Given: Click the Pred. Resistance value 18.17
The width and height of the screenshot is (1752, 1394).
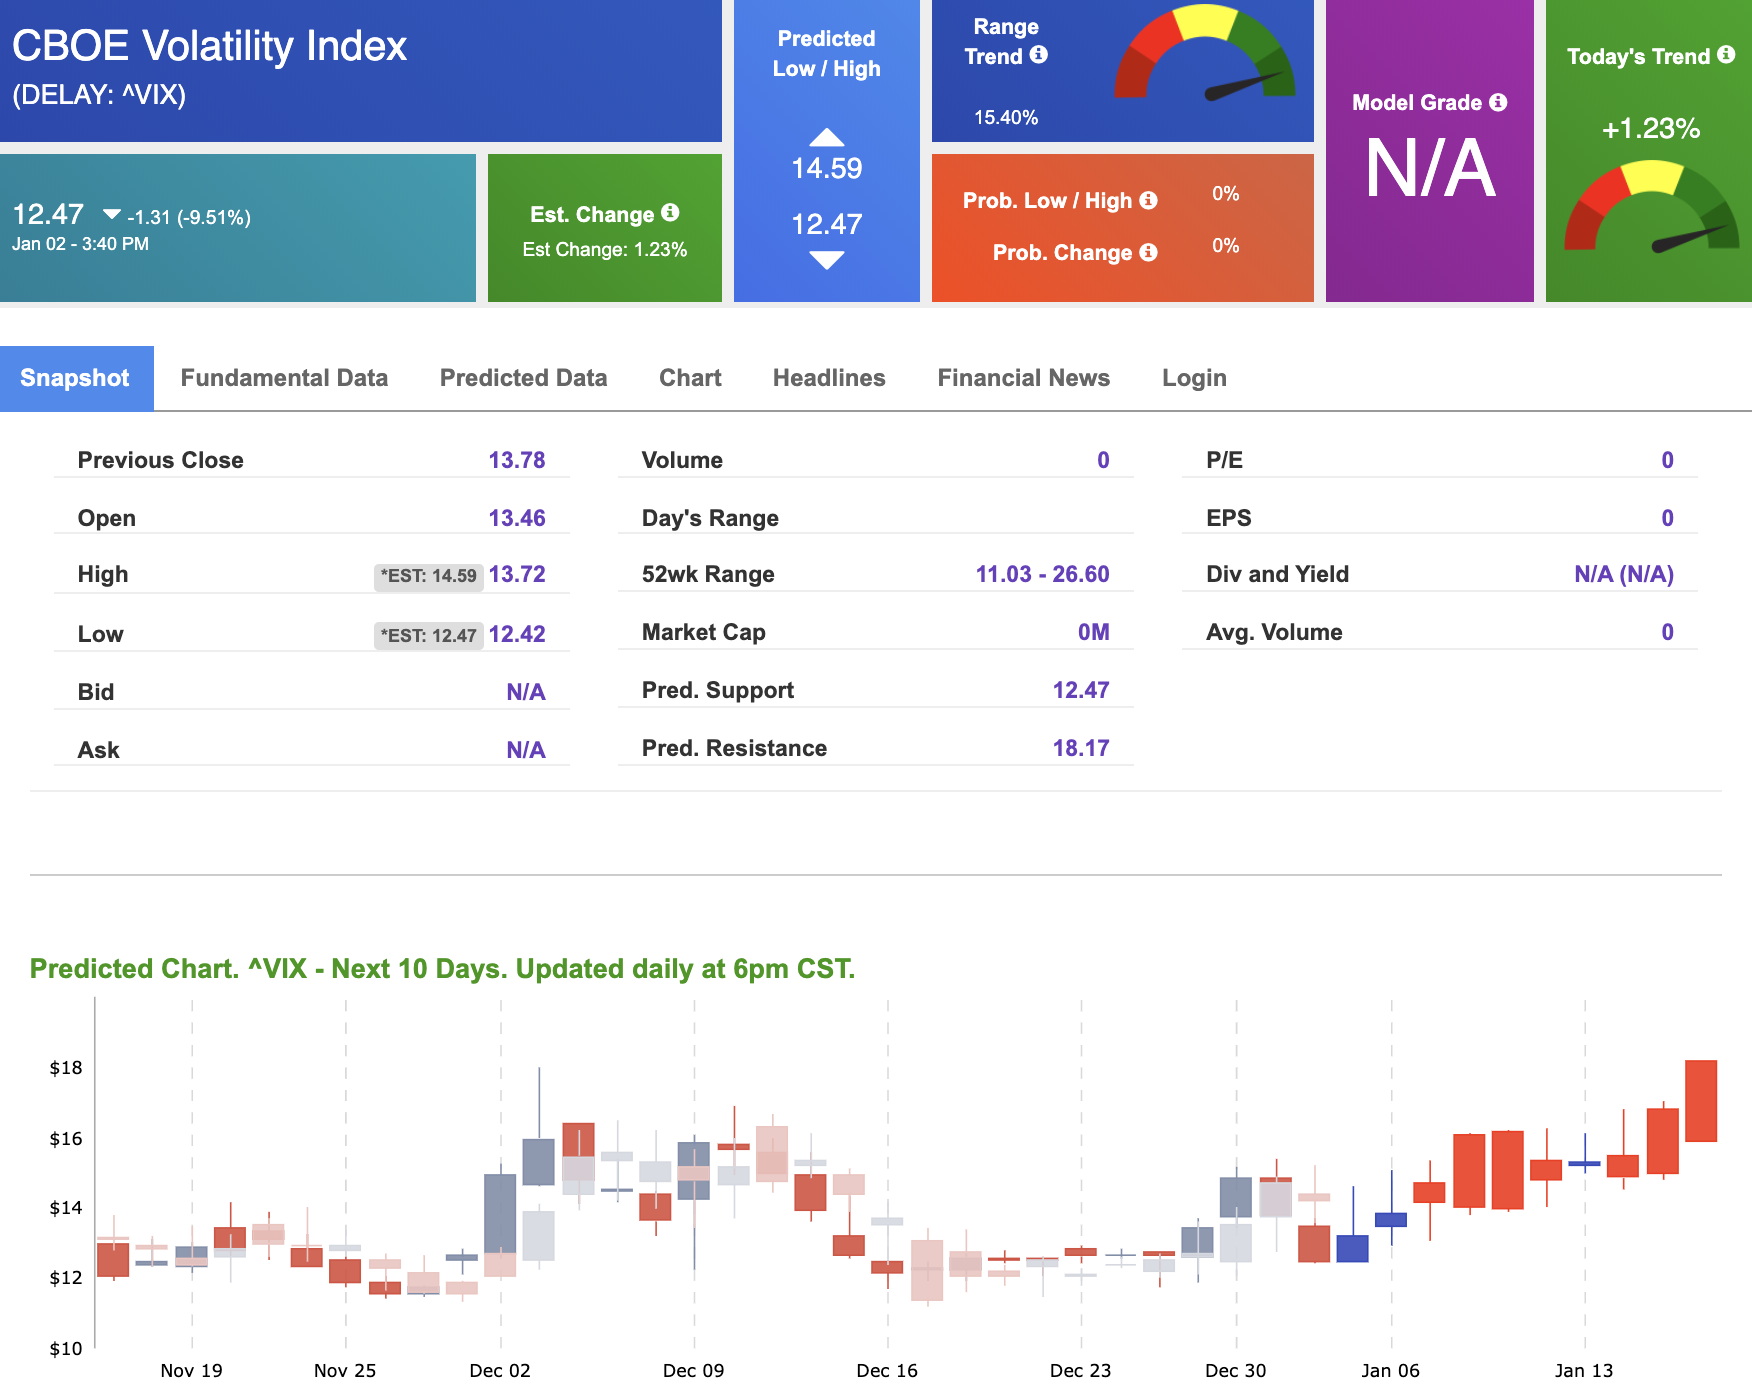Looking at the screenshot, I should 1081,748.
